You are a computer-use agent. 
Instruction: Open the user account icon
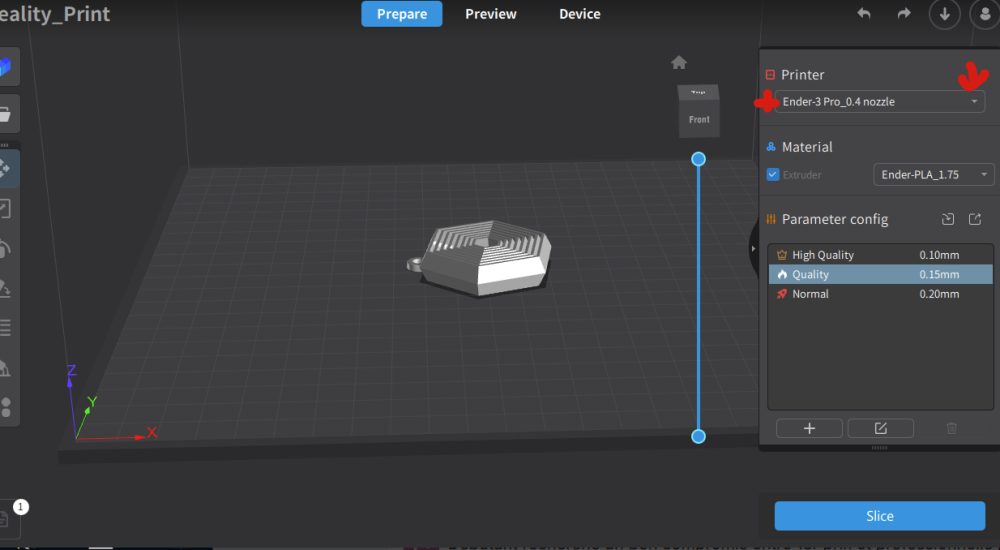coord(985,14)
